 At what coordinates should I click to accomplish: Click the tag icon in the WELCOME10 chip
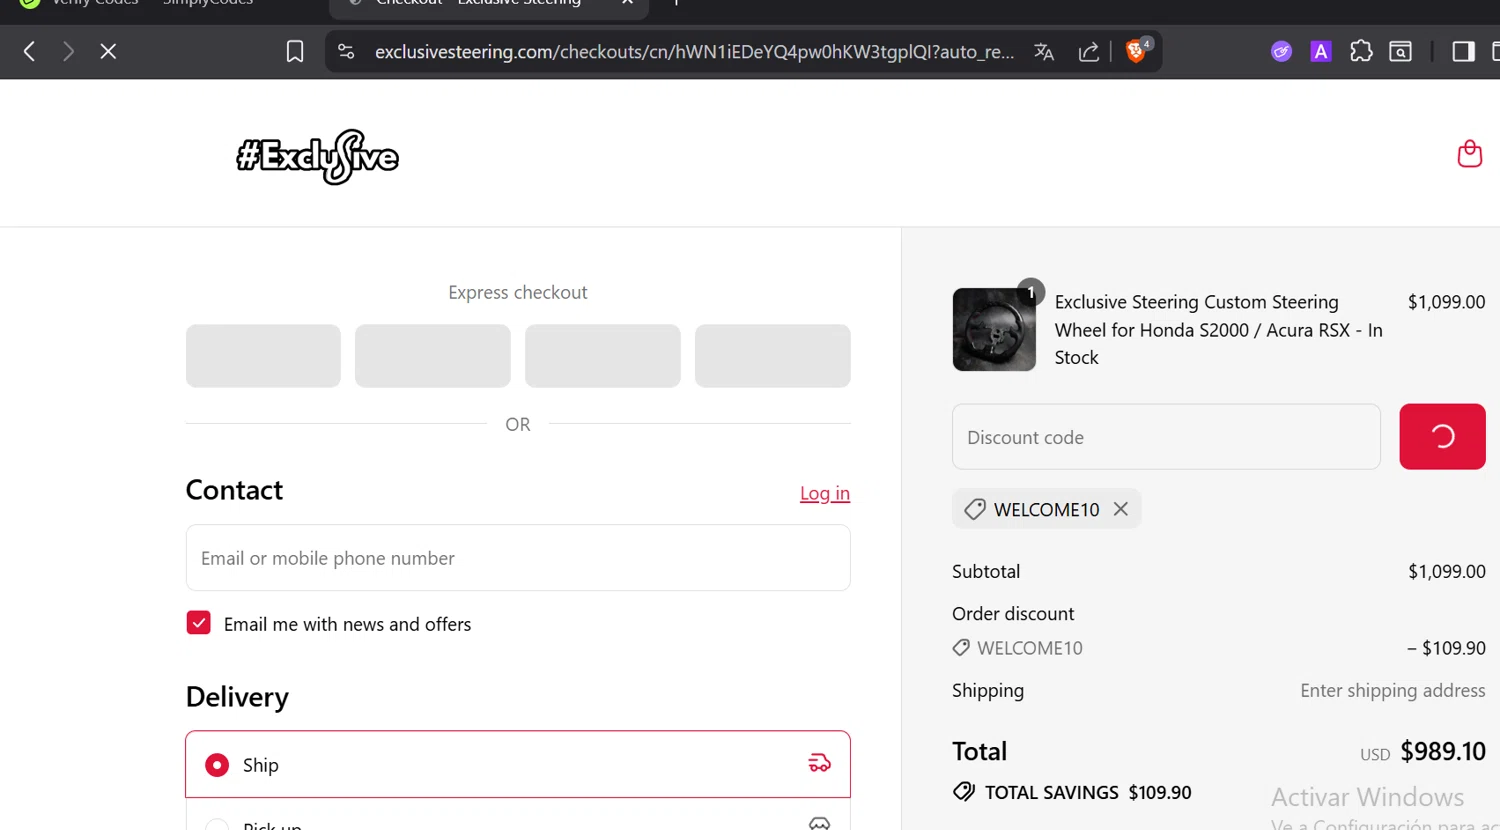click(x=975, y=509)
